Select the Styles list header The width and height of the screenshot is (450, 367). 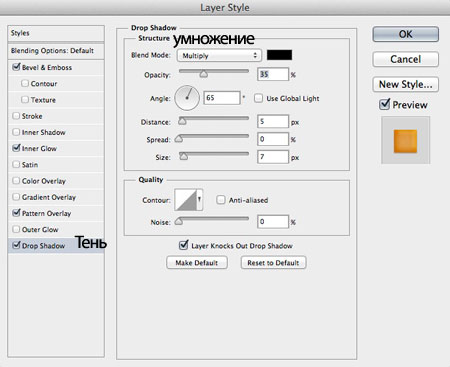pyautogui.click(x=56, y=33)
